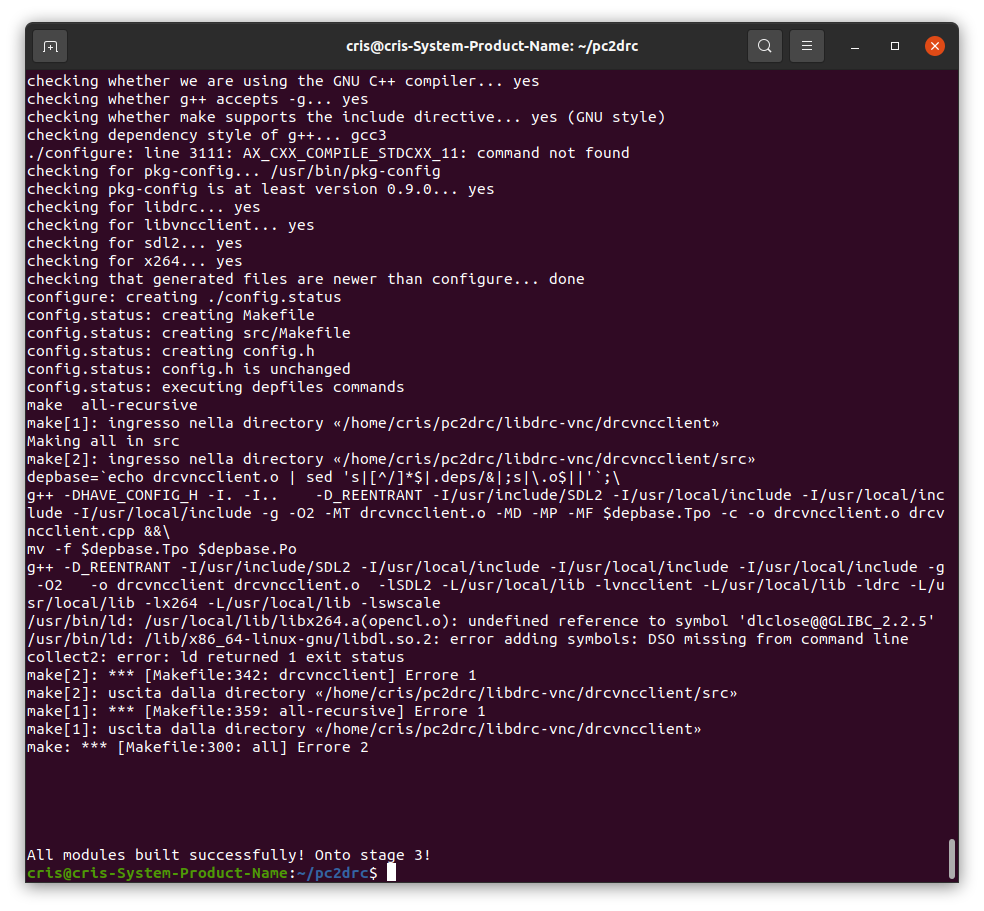This screenshot has height=911, width=984.
Task: Click 'mv -f $depbase.Tpo $depbase.Po' line
Action: click(x=161, y=549)
